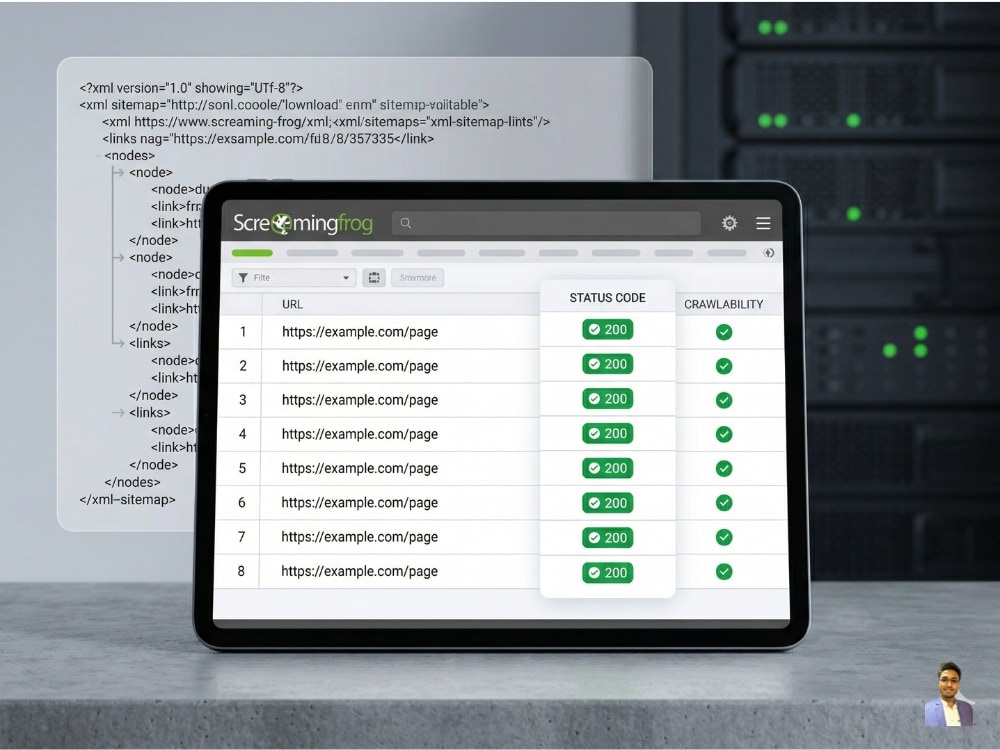Screen dimensions: 1000x750
Task: Open the hamburger menu icon
Action: point(763,223)
